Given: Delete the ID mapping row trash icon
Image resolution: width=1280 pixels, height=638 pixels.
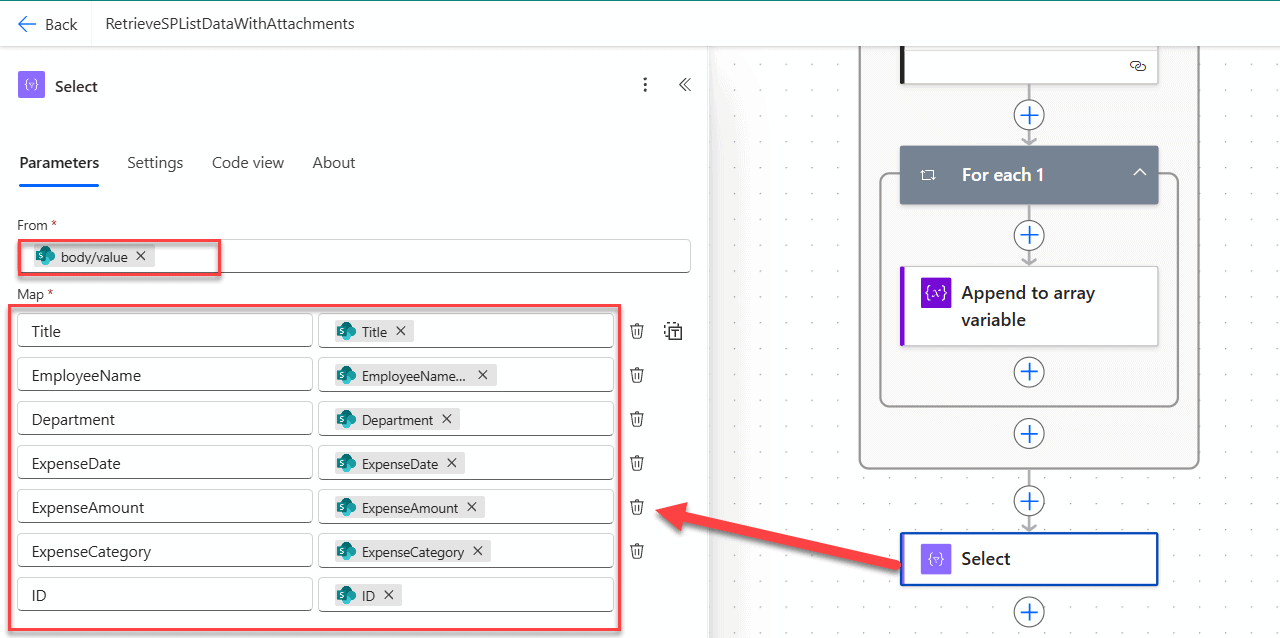Looking at the screenshot, I should tap(636, 594).
